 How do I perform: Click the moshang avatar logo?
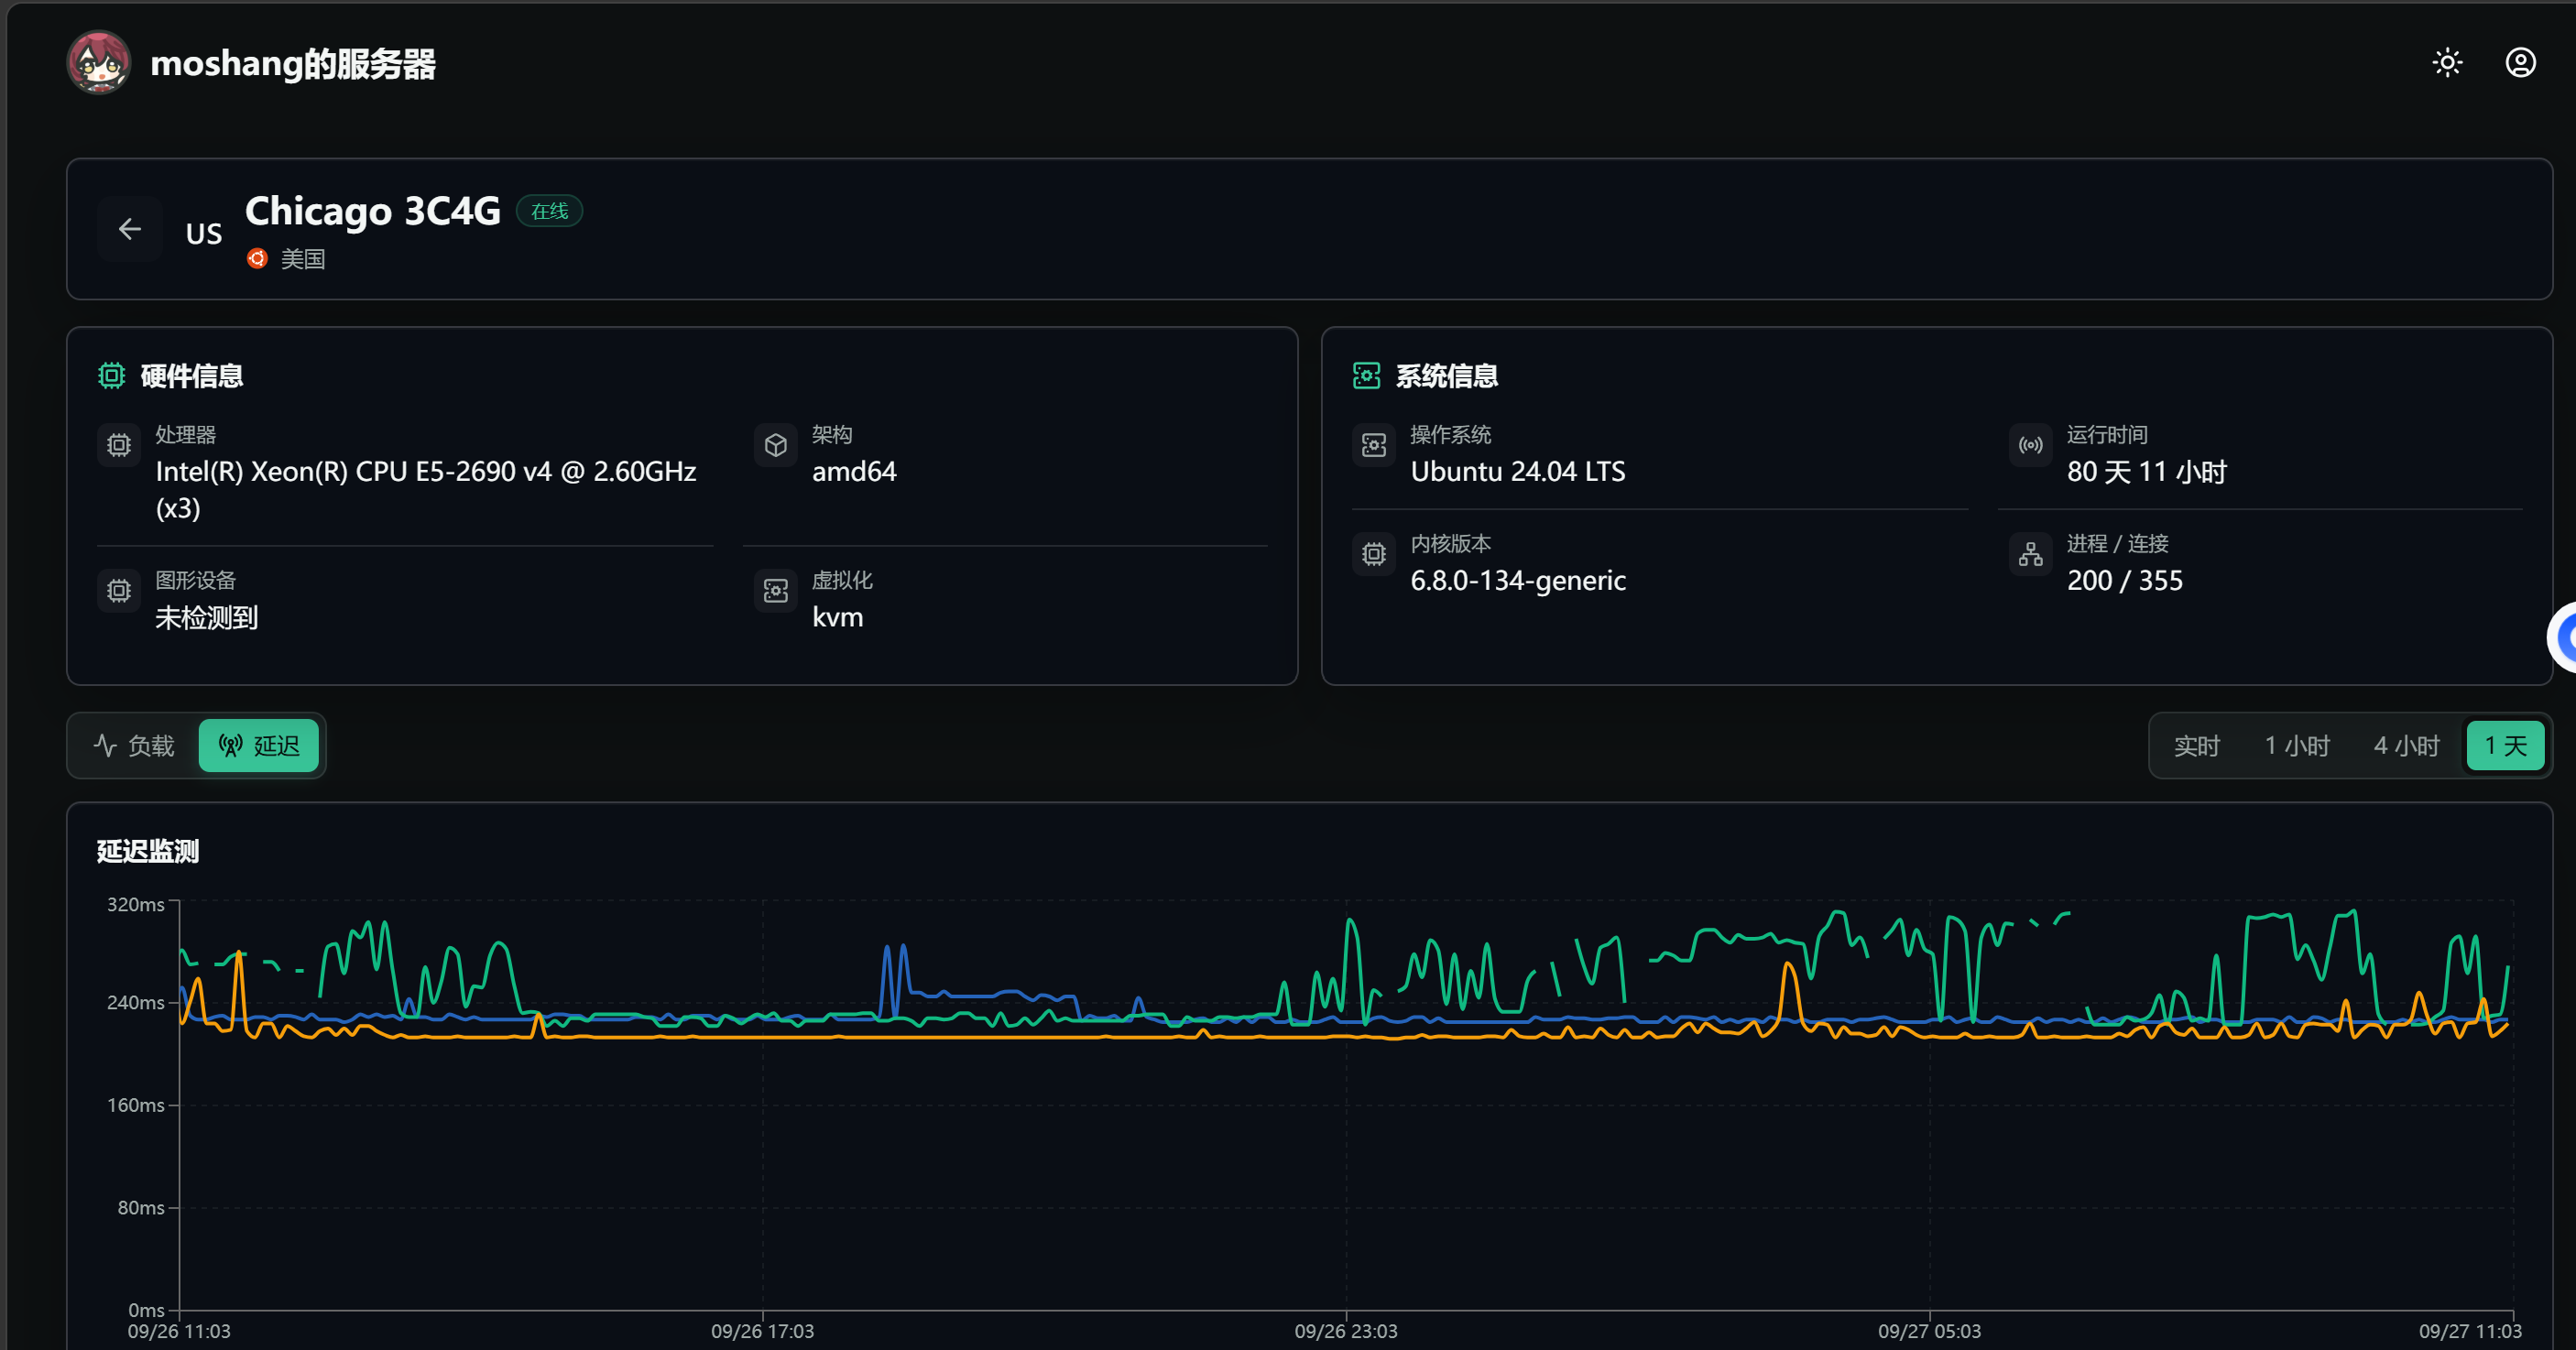coord(99,63)
